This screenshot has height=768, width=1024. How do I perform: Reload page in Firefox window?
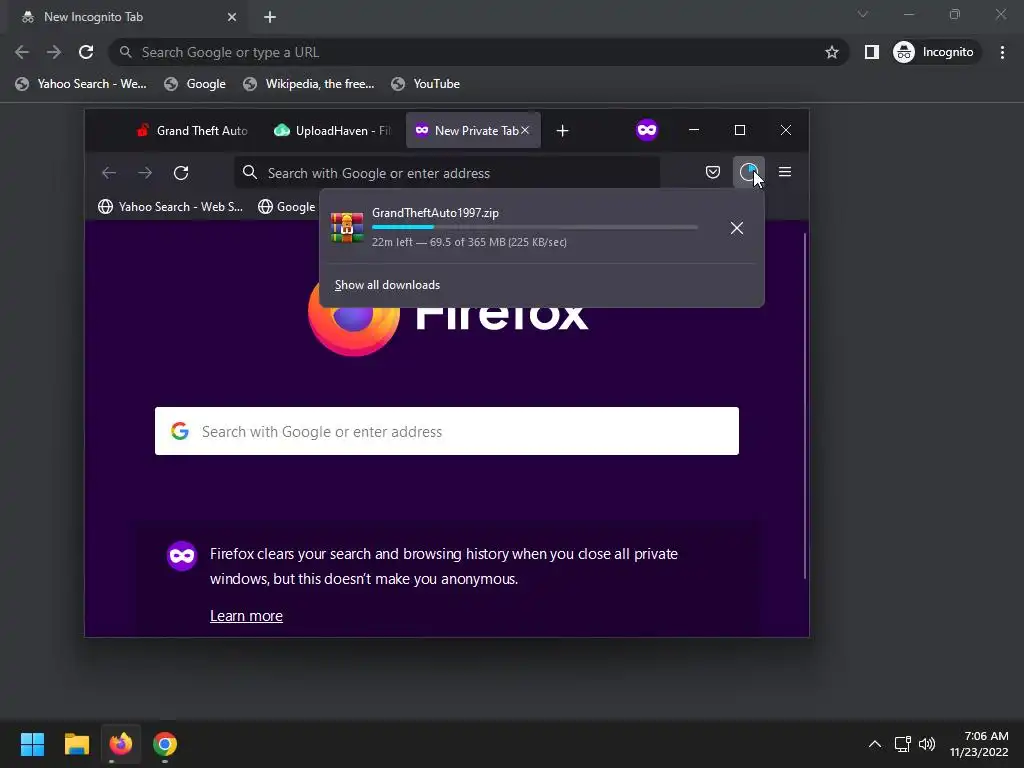pos(181,172)
